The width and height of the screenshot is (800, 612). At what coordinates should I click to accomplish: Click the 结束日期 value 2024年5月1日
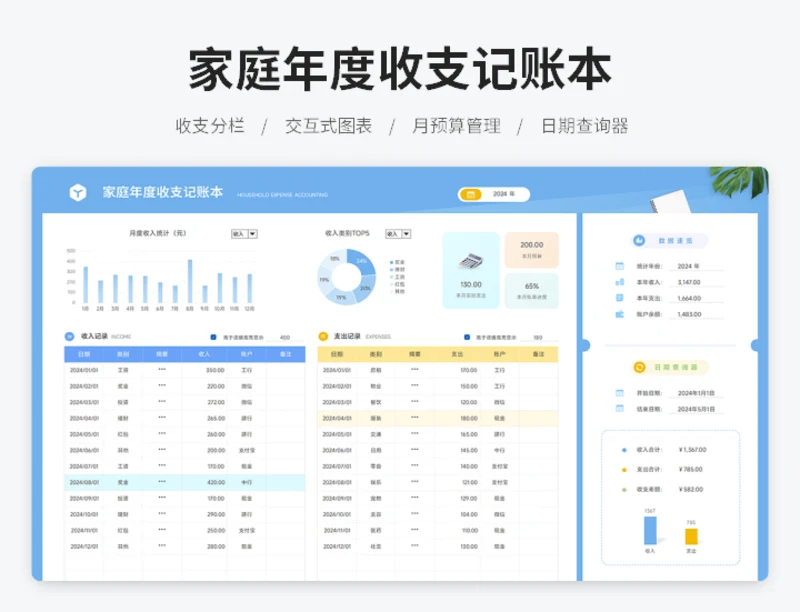click(x=696, y=409)
